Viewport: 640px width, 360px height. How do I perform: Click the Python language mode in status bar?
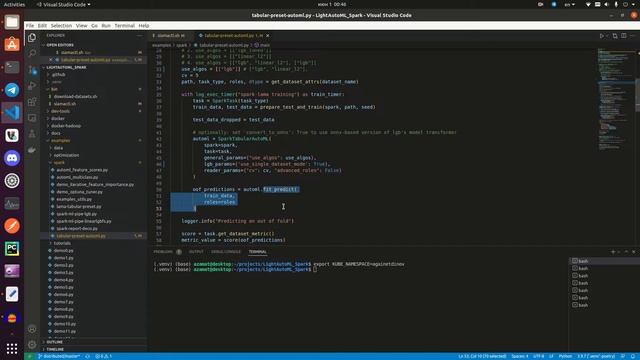(565, 356)
